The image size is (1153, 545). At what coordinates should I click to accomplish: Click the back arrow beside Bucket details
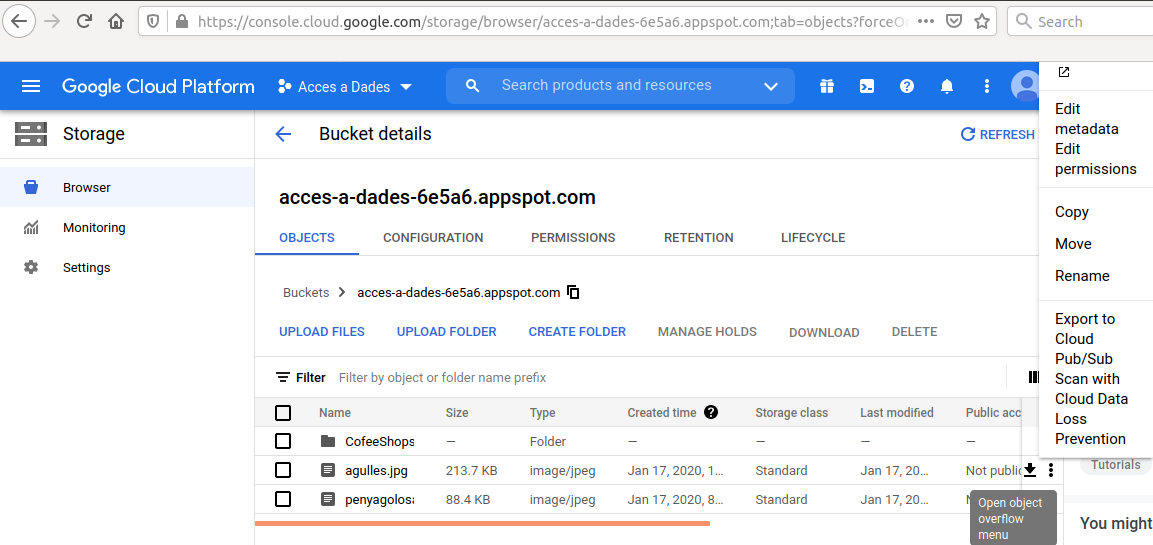(283, 134)
